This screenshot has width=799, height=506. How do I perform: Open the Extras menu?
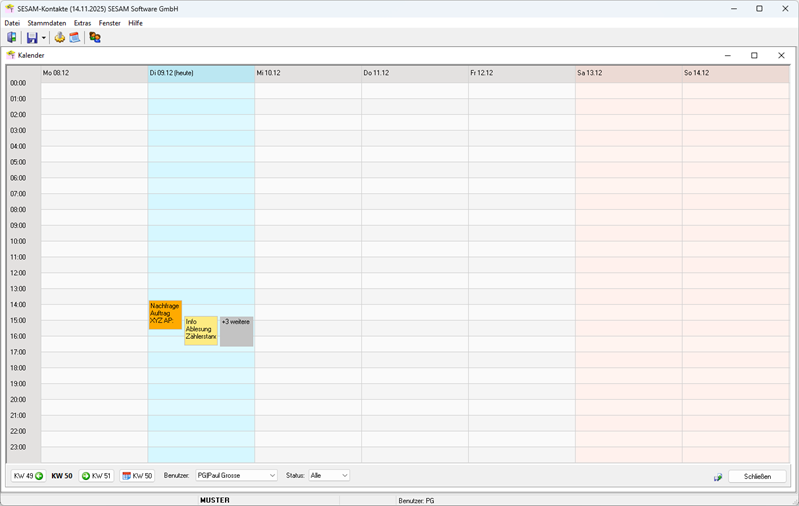coord(83,23)
